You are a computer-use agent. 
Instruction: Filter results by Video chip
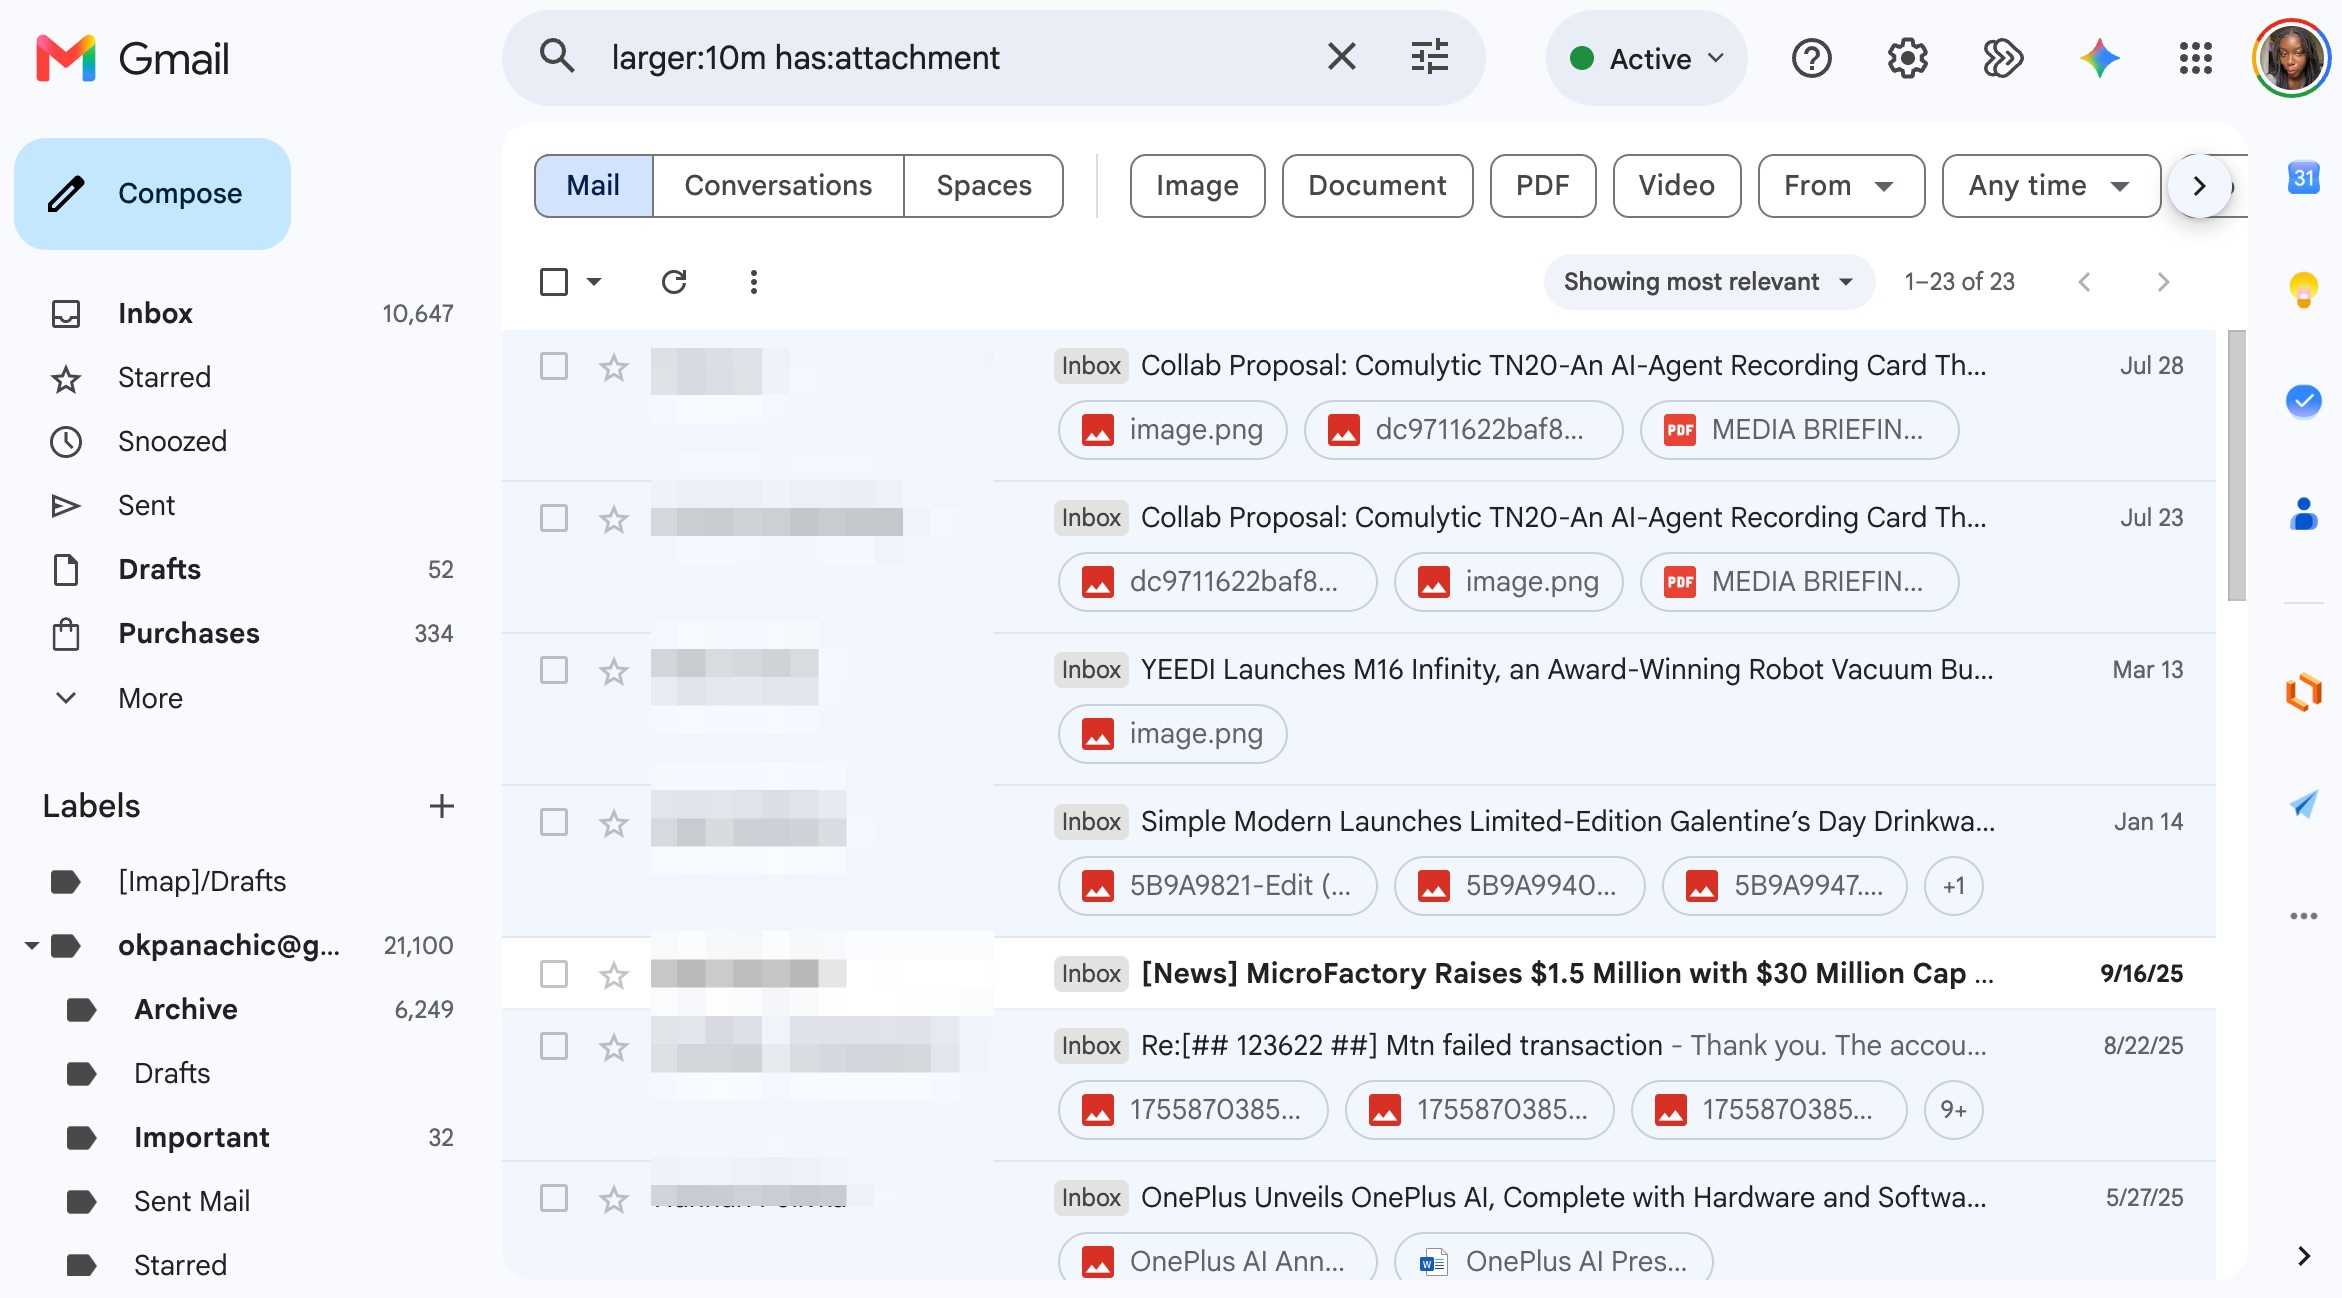point(1676,186)
